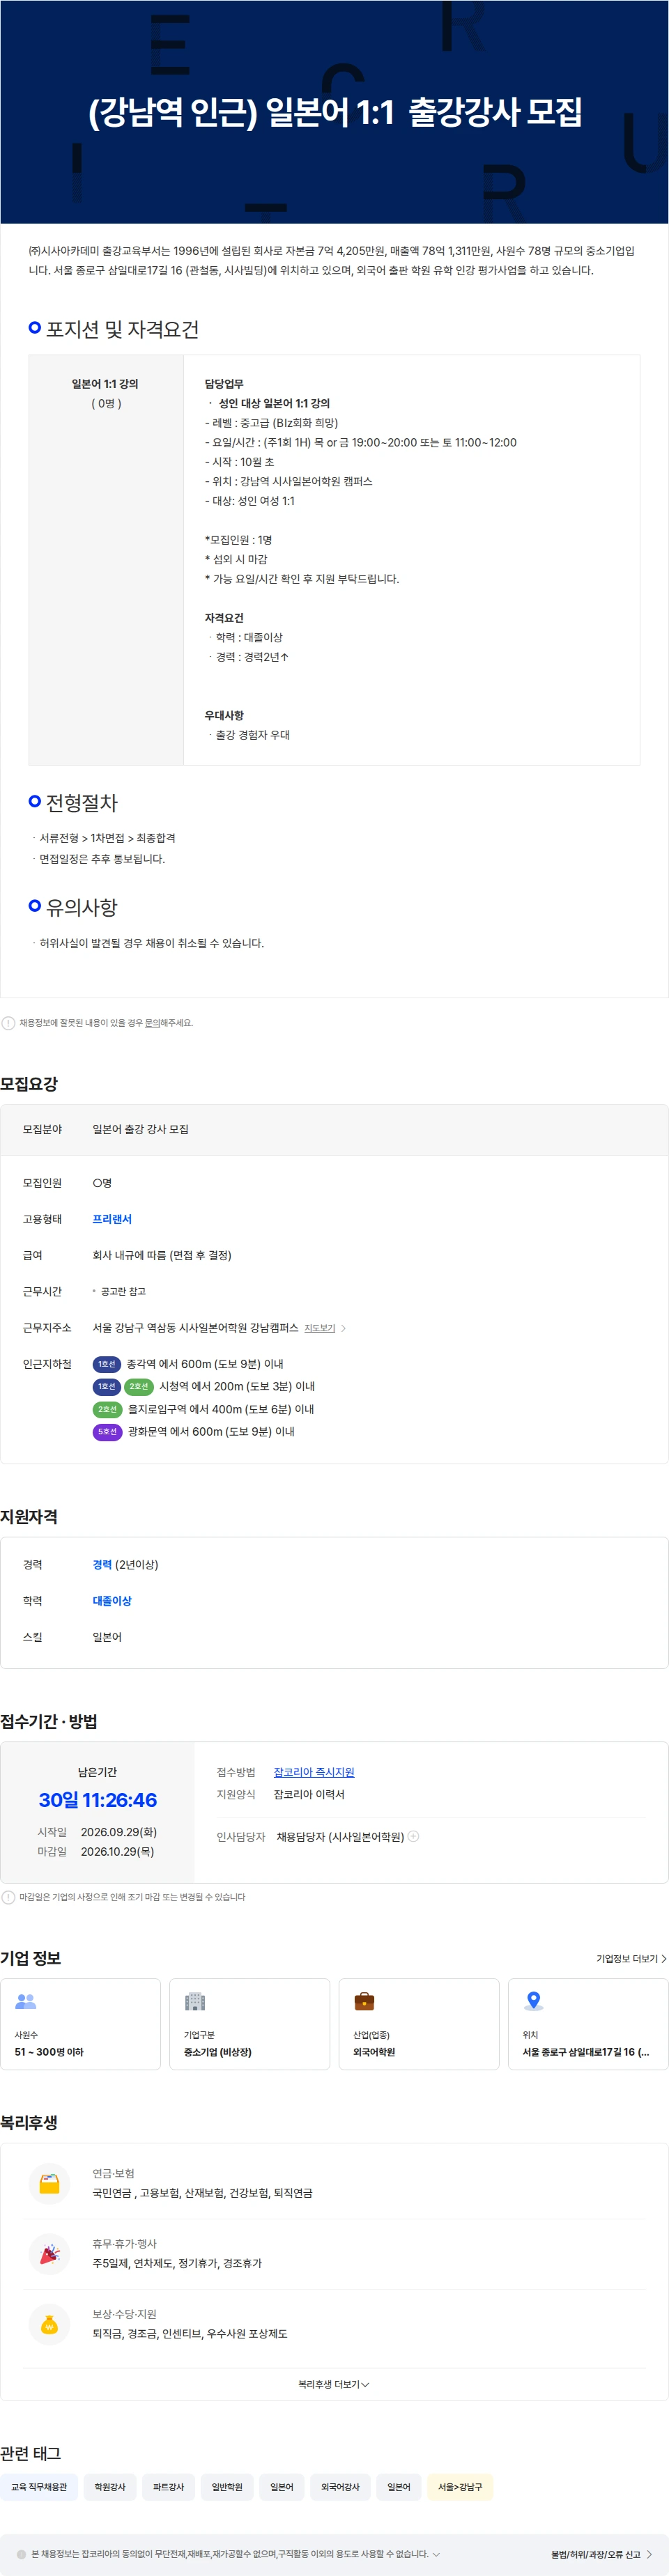Click the grey icon before 본 채용정보는
The width and height of the screenshot is (669, 2576).
point(22,2554)
